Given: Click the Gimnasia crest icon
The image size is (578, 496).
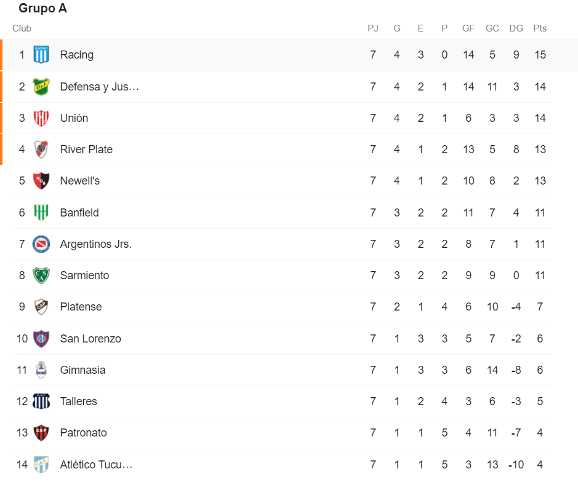Looking at the screenshot, I should point(41,370).
